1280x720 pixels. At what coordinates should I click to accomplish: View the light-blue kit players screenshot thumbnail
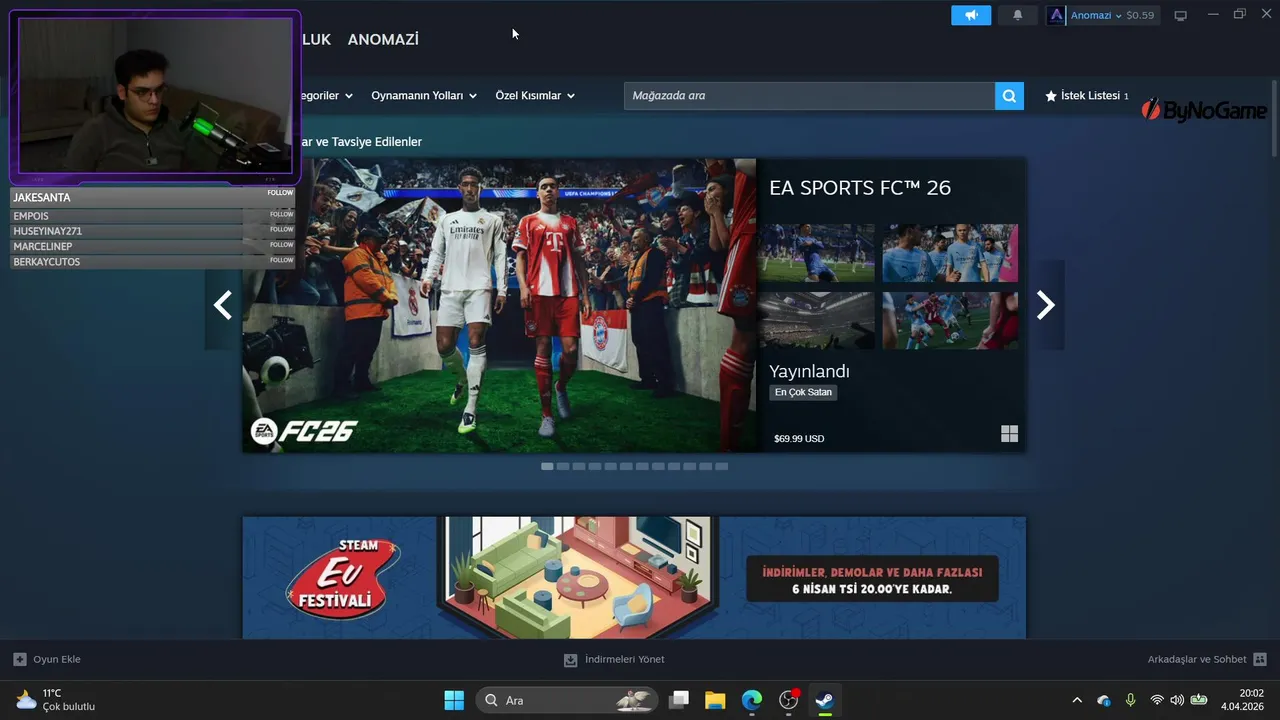click(950, 253)
